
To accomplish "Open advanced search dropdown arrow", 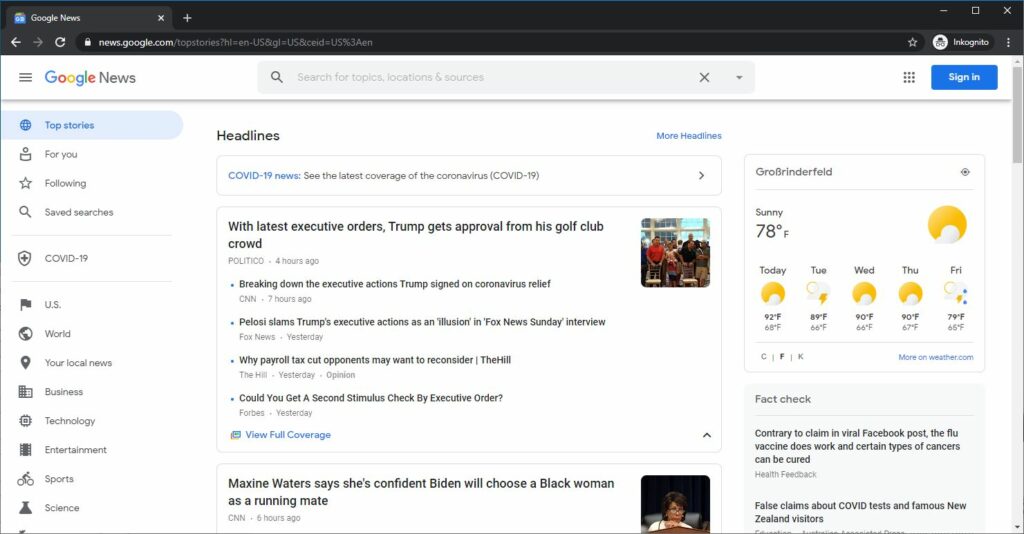I will pos(739,77).
